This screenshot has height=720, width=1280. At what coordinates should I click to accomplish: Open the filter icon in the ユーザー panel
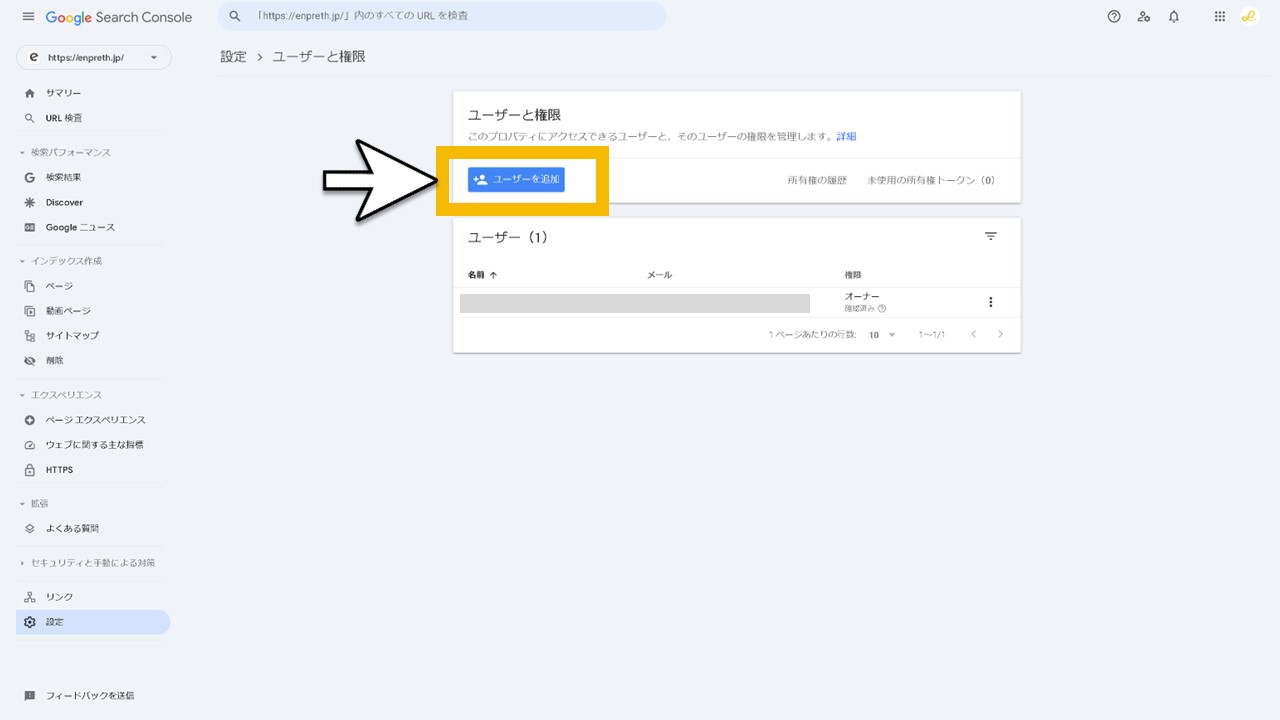click(991, 236)
